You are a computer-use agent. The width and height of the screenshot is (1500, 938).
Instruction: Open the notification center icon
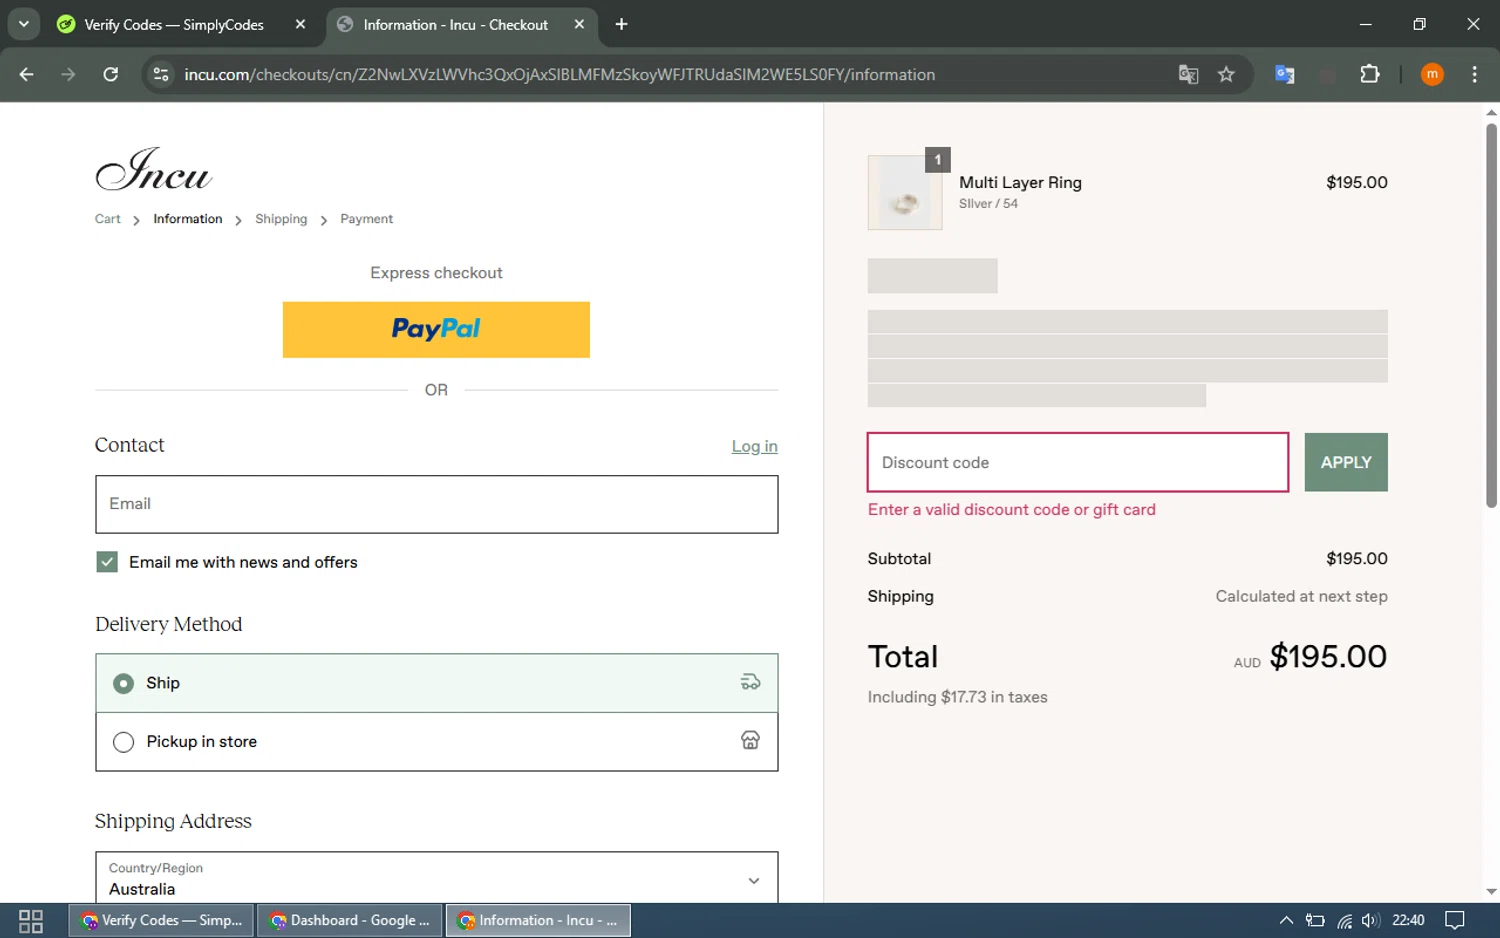coord(1455,920)
